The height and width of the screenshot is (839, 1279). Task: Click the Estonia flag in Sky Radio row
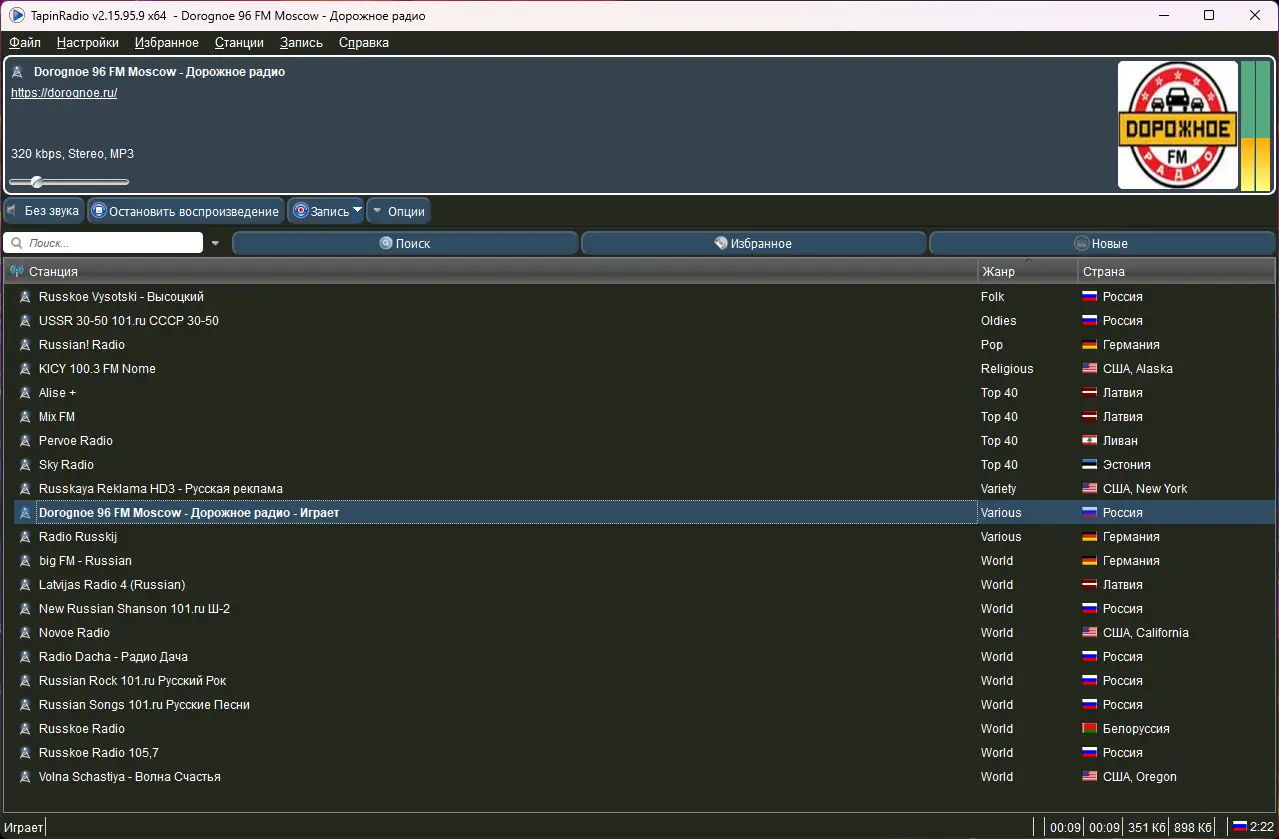coord(1090,465)
